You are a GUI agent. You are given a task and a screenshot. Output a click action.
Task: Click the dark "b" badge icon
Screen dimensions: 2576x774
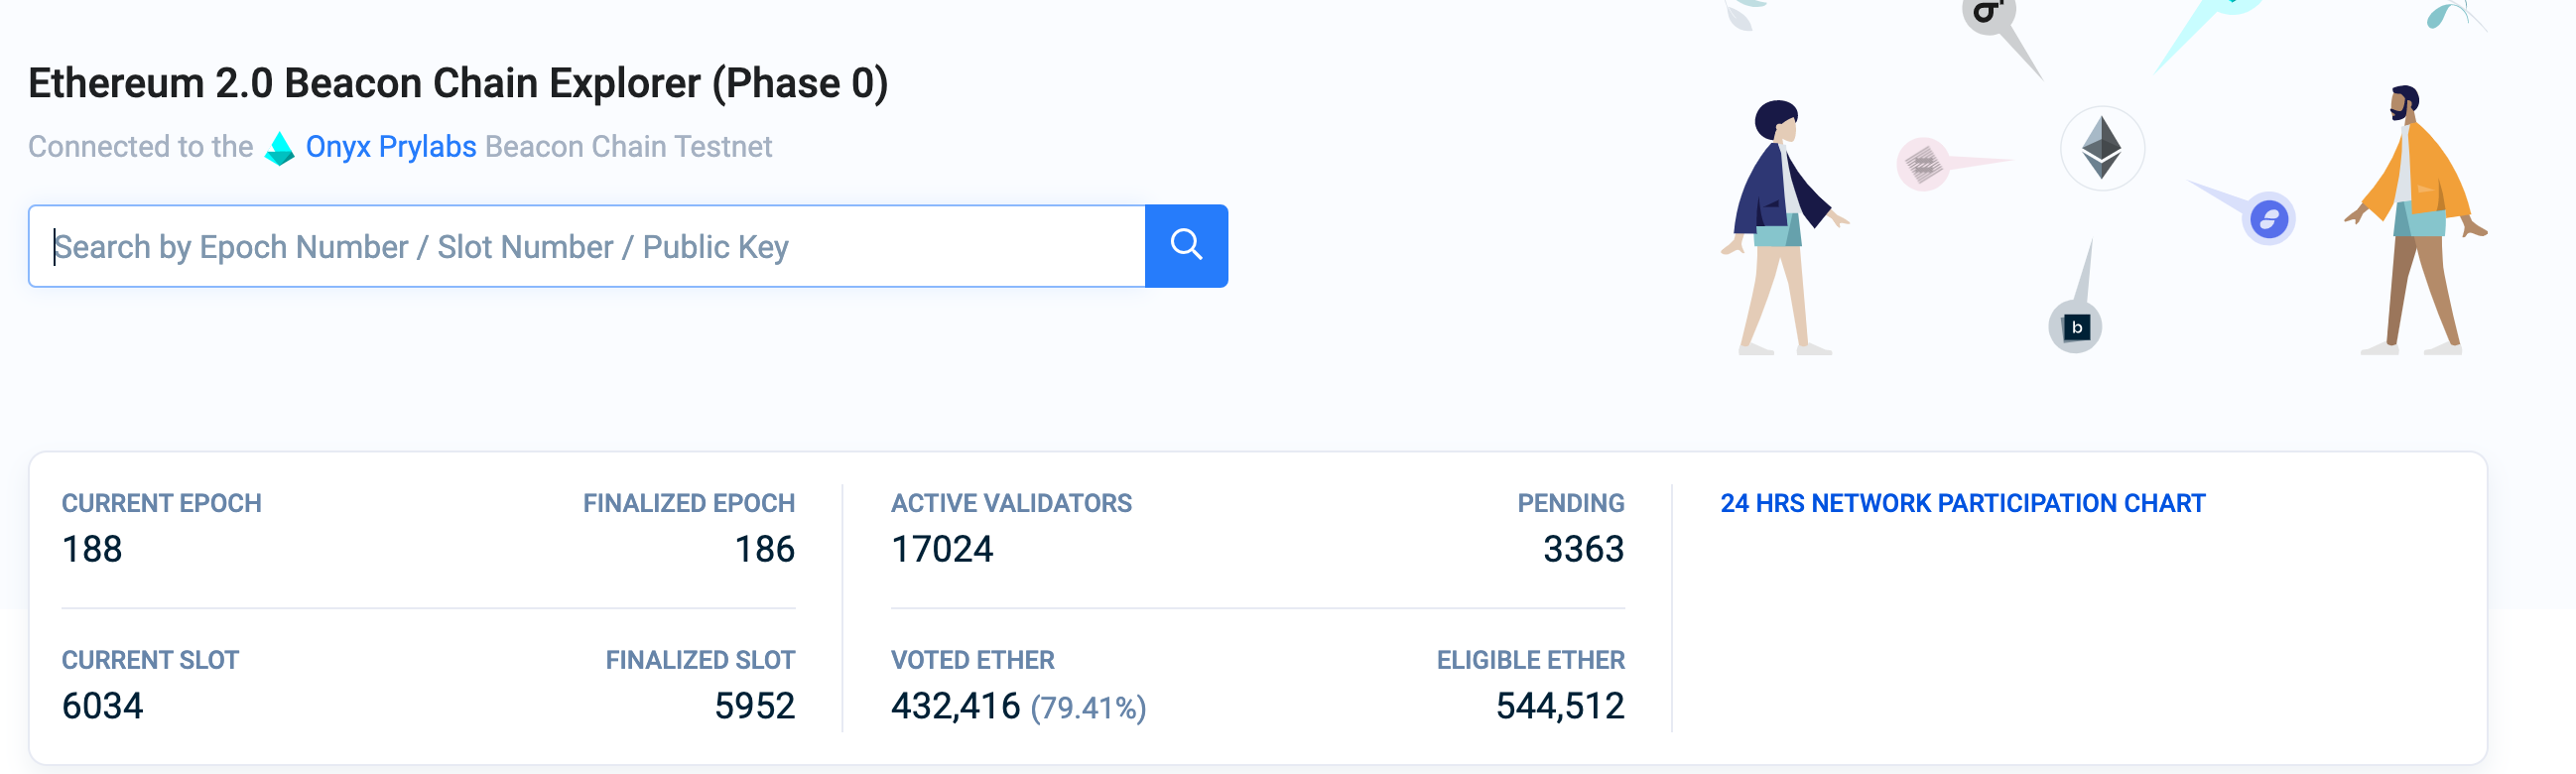coord(2075,327)
